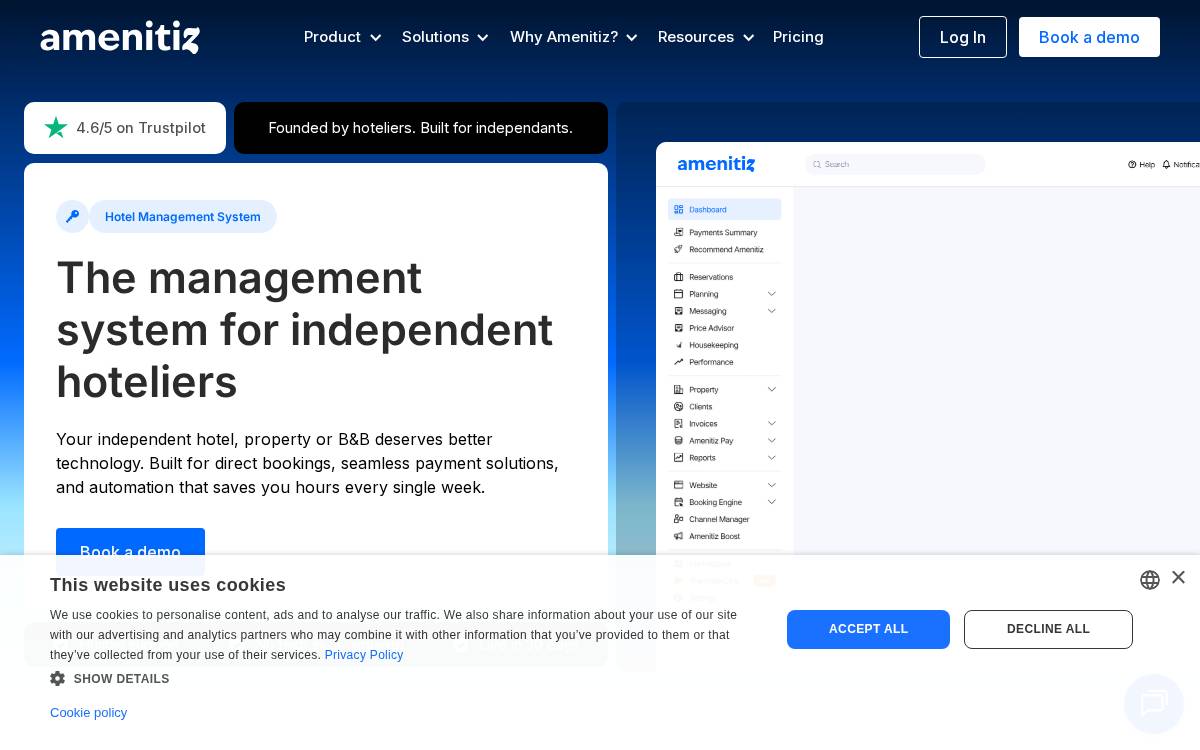Click in the dashboard preview Search field
Image resolution: width=1200 pixels, height=750 pixels.
pyautogui.click(x=895, y=164)
